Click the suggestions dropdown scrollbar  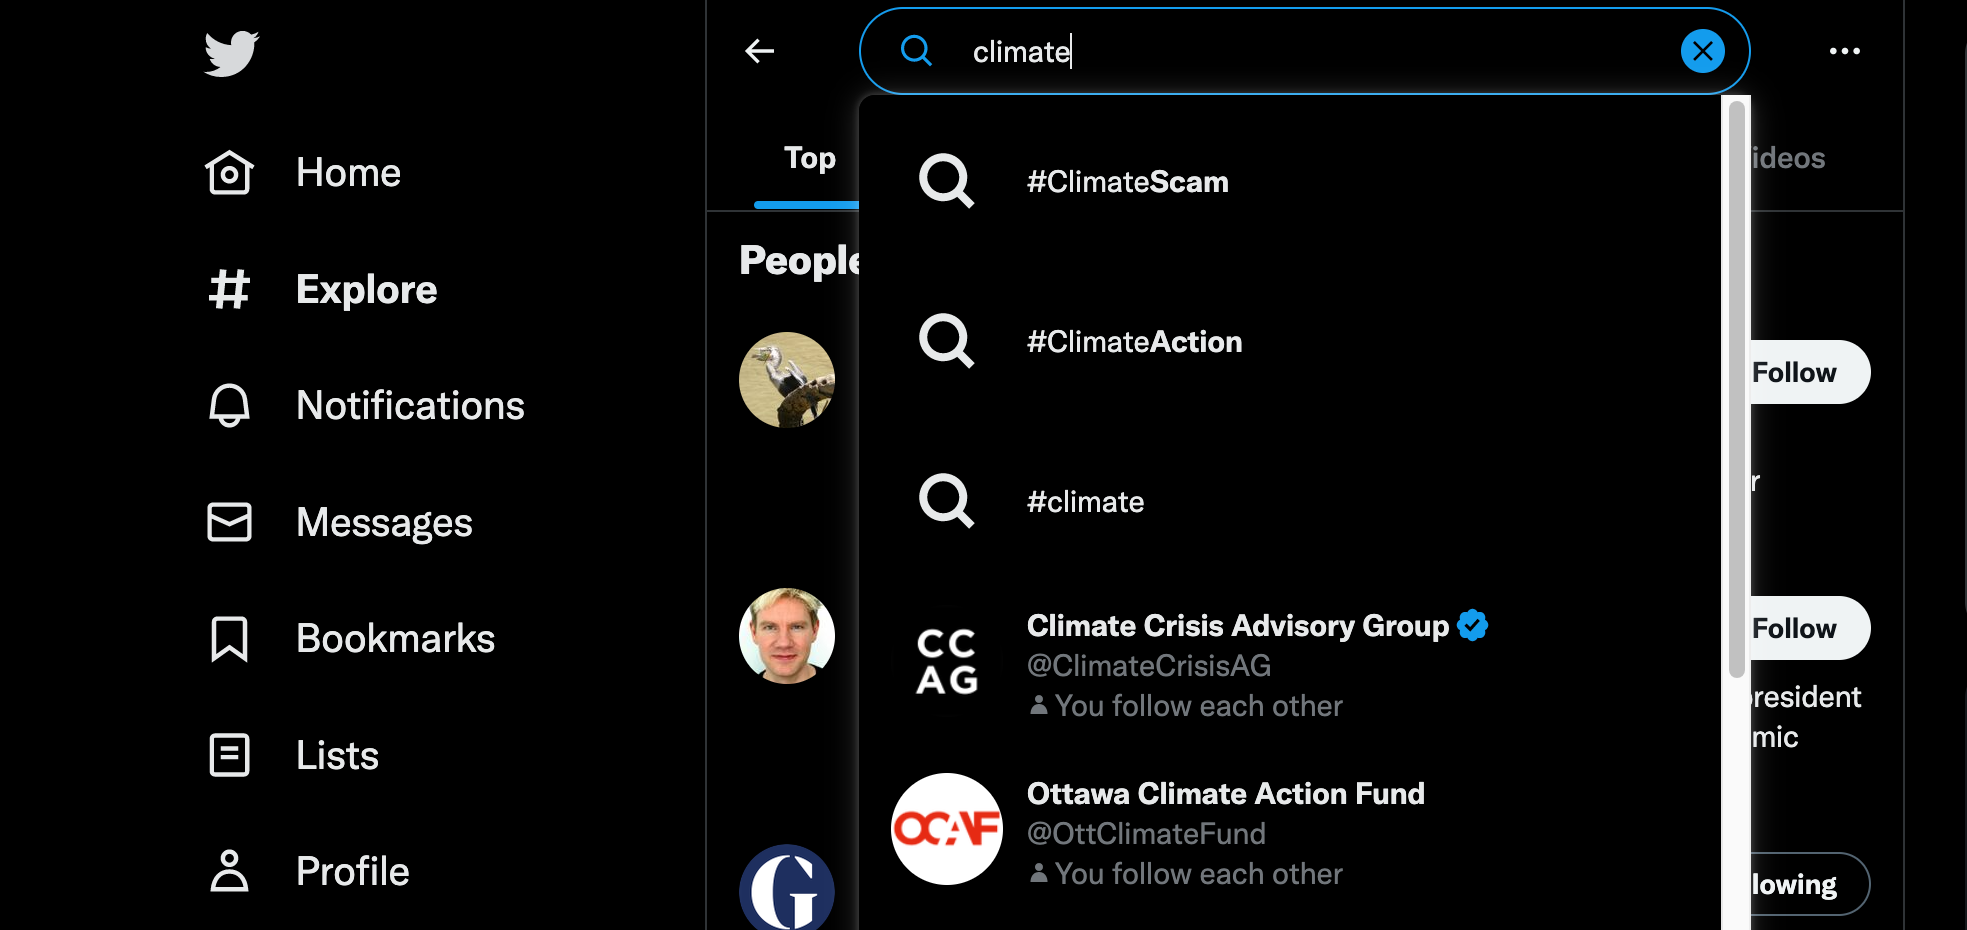tap(1736, 388)
